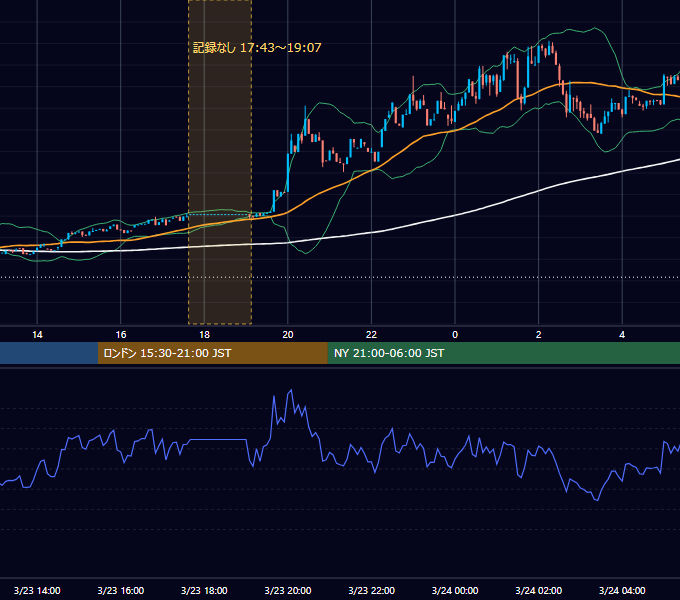This screenshot has width=680, height=600.
Task: Click the '3/23 14:00' date label
Action: [x=37, y=590]
